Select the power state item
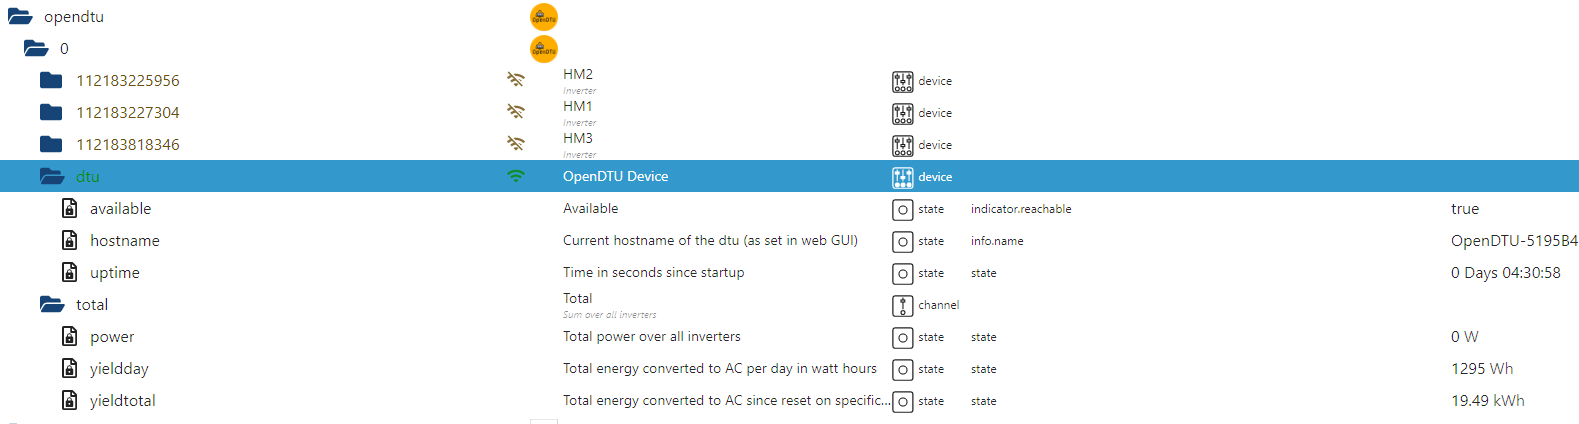This screenshot has width=1579, height=424. tap(112, 337)
